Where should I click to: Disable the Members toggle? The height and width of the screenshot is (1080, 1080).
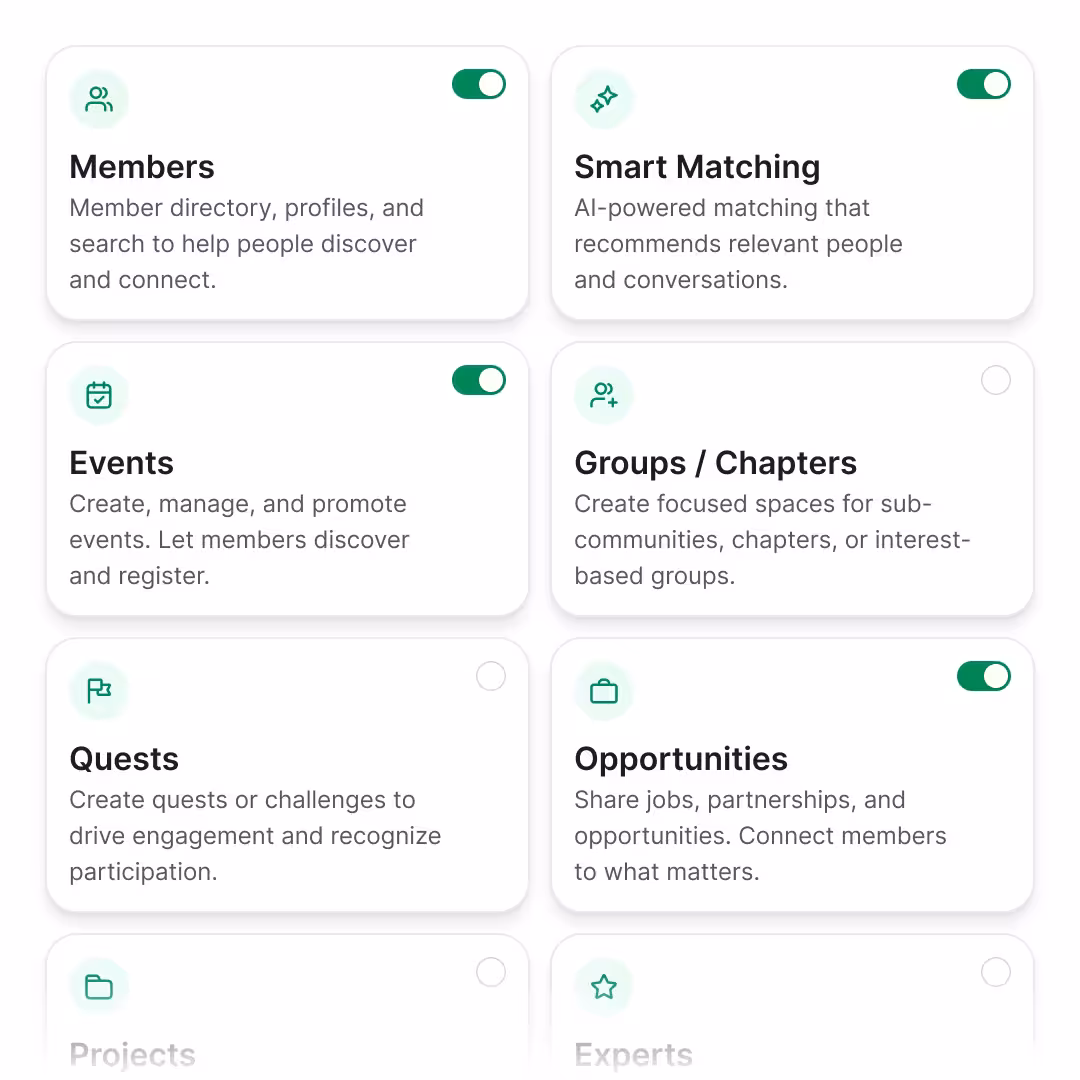[479, 84]
